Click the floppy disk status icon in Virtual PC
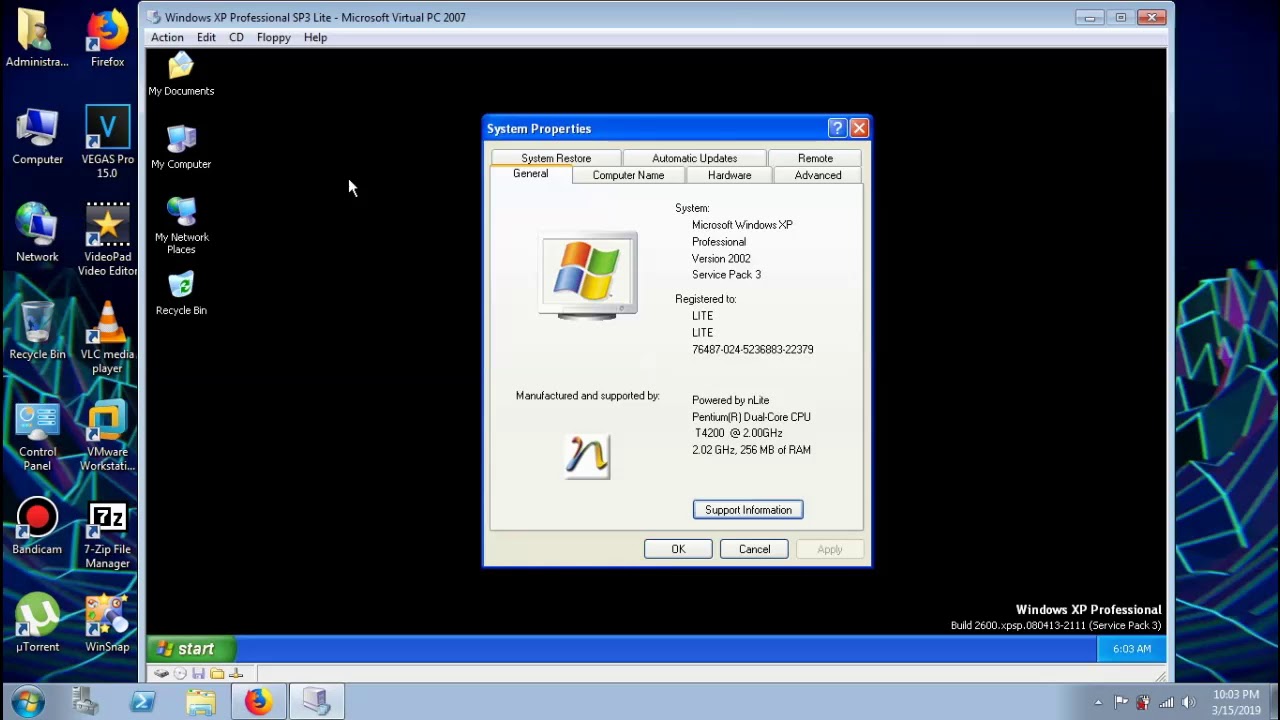Viewport: 1280px width, 720px height. (x=198, y=674)
